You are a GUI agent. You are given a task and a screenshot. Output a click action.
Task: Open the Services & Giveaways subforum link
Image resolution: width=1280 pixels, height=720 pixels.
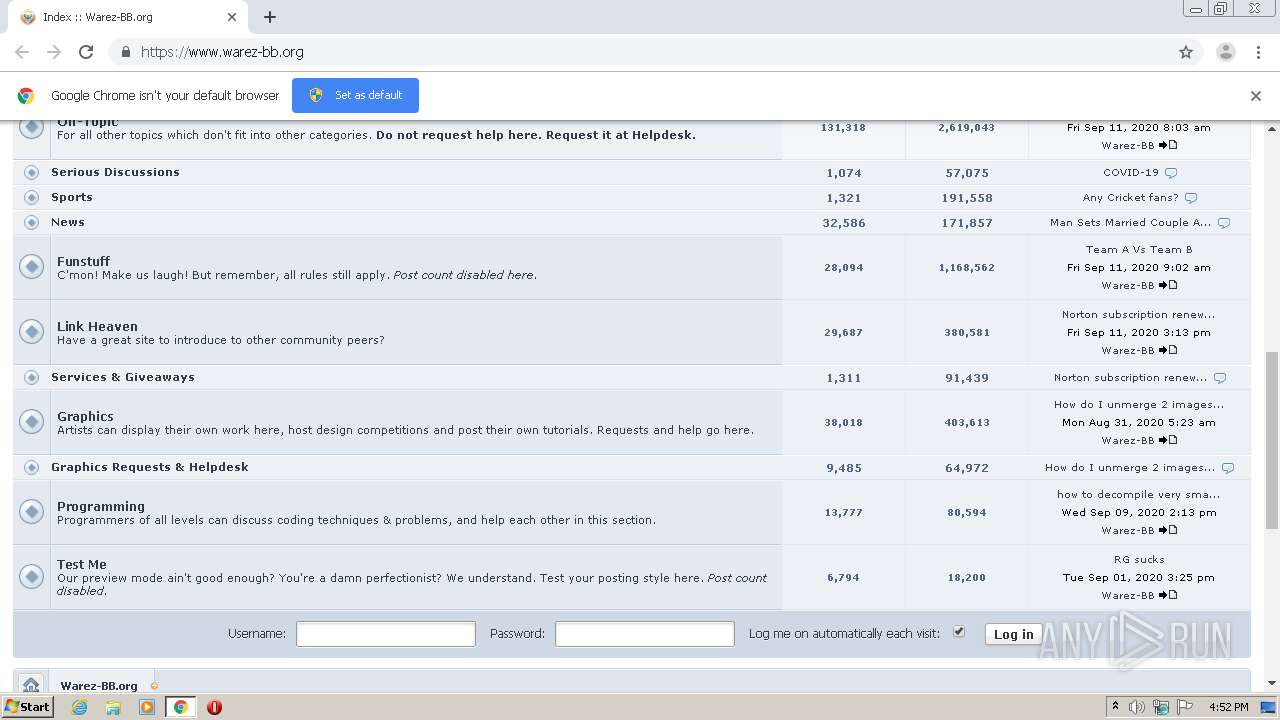click(123, 377)
